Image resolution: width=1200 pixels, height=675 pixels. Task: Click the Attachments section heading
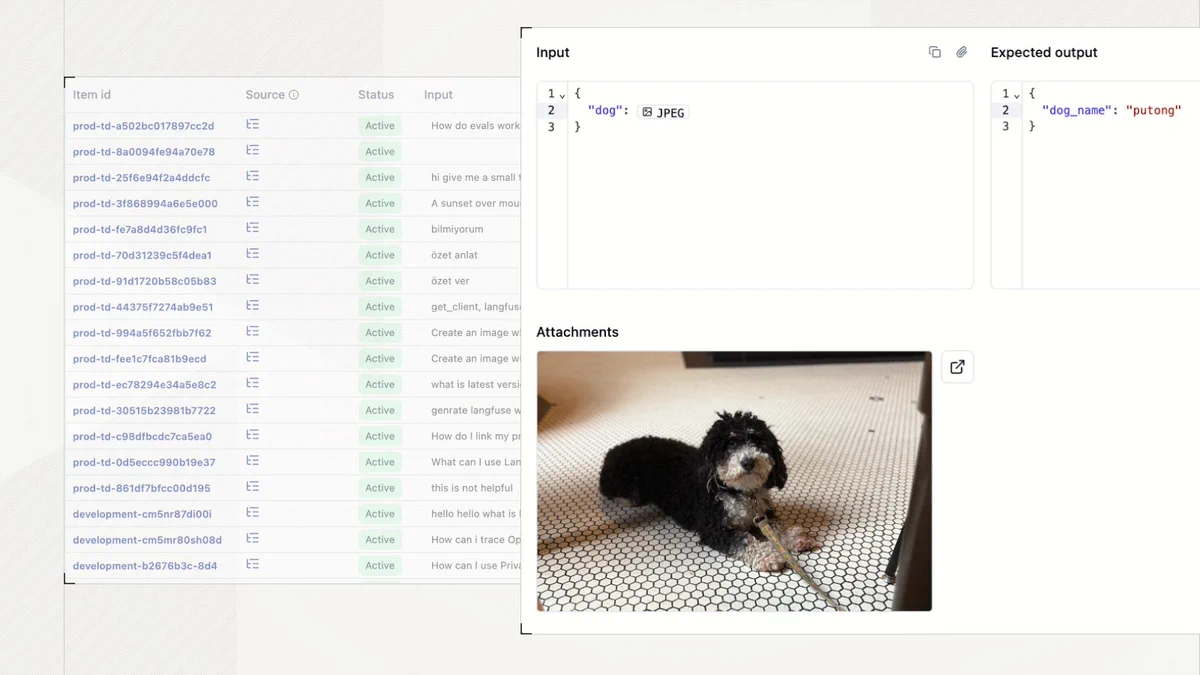(577, 332)
